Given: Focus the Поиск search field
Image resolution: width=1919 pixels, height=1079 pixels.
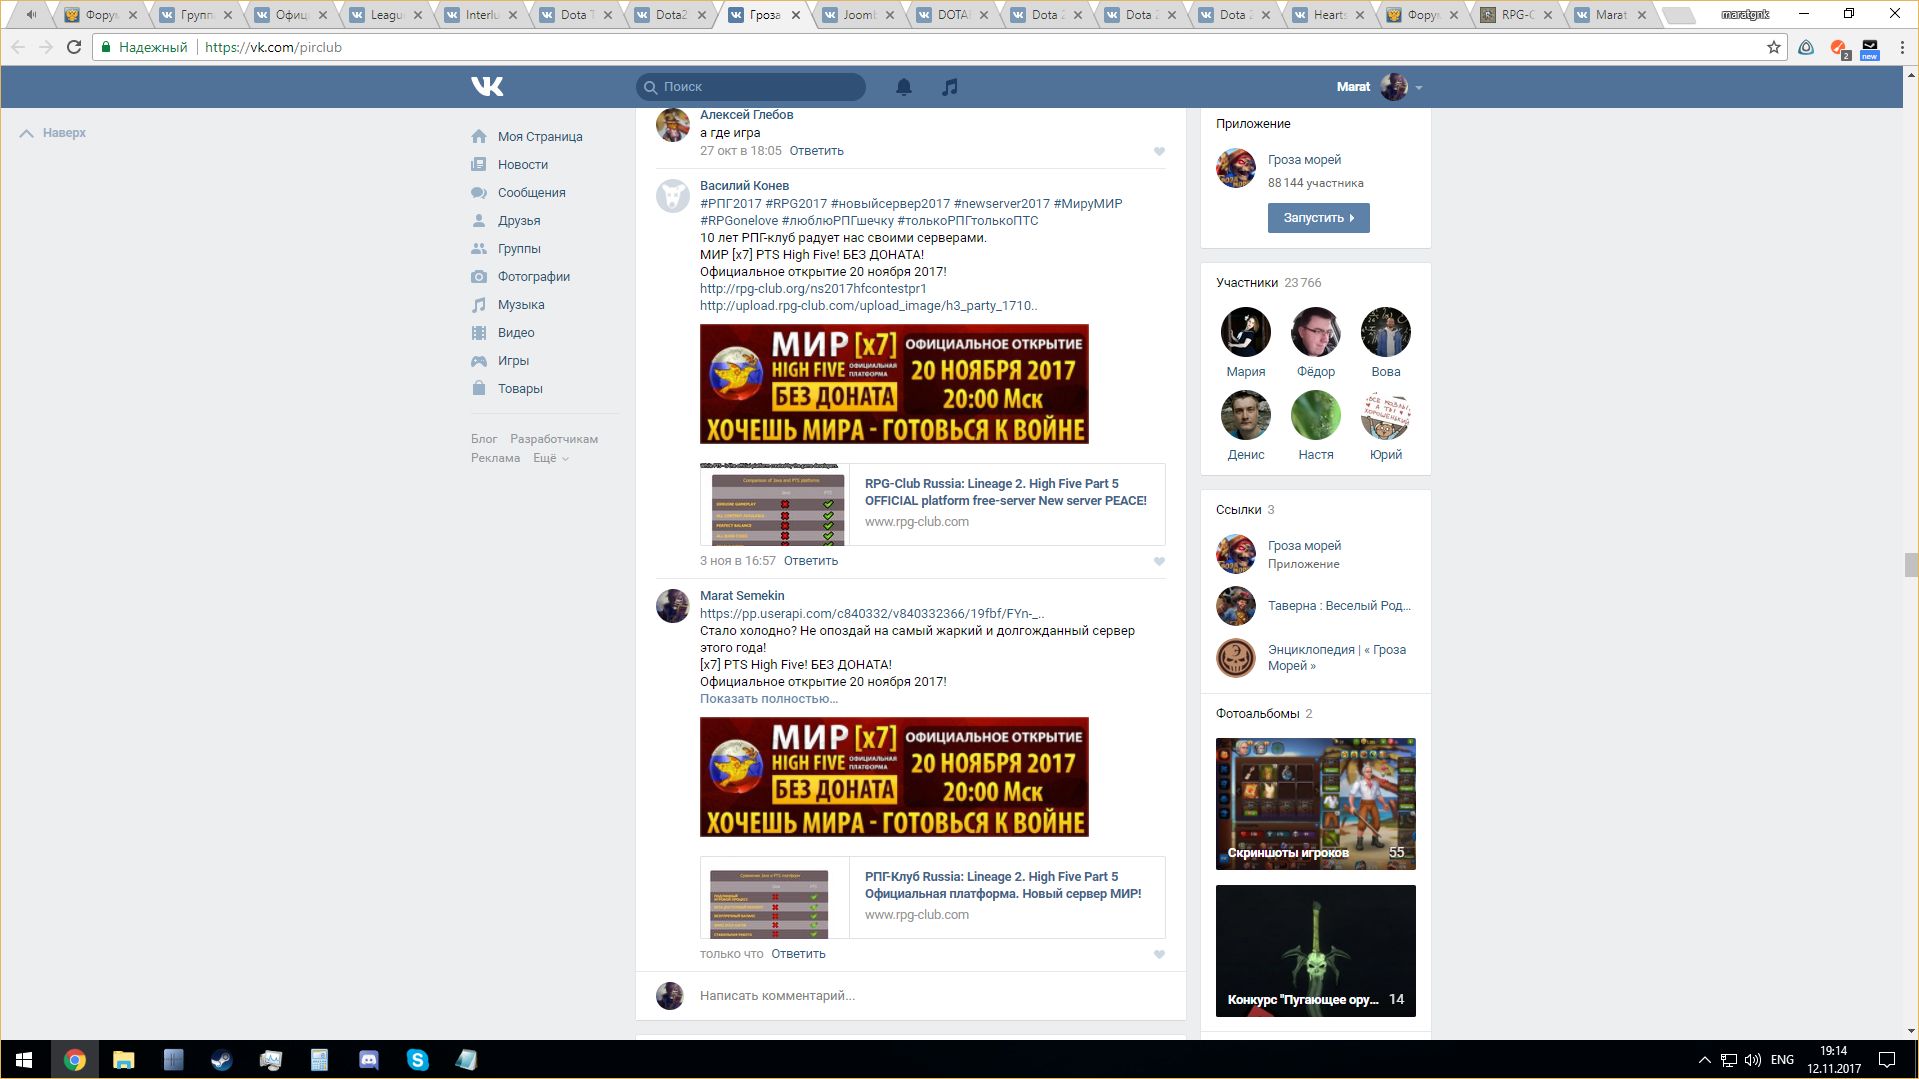Looking at the screenshot, I should [x=751, y=87].
